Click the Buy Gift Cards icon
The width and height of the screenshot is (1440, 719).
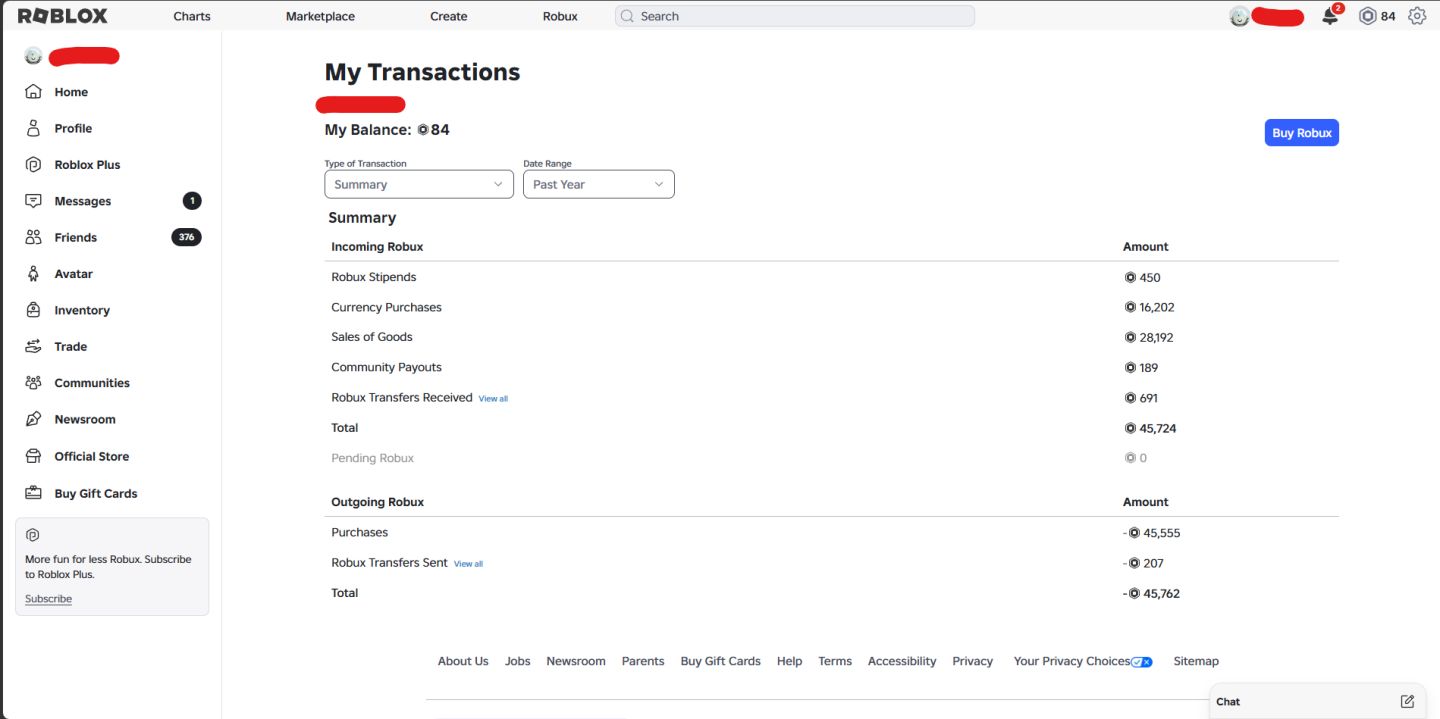point(33,493)
